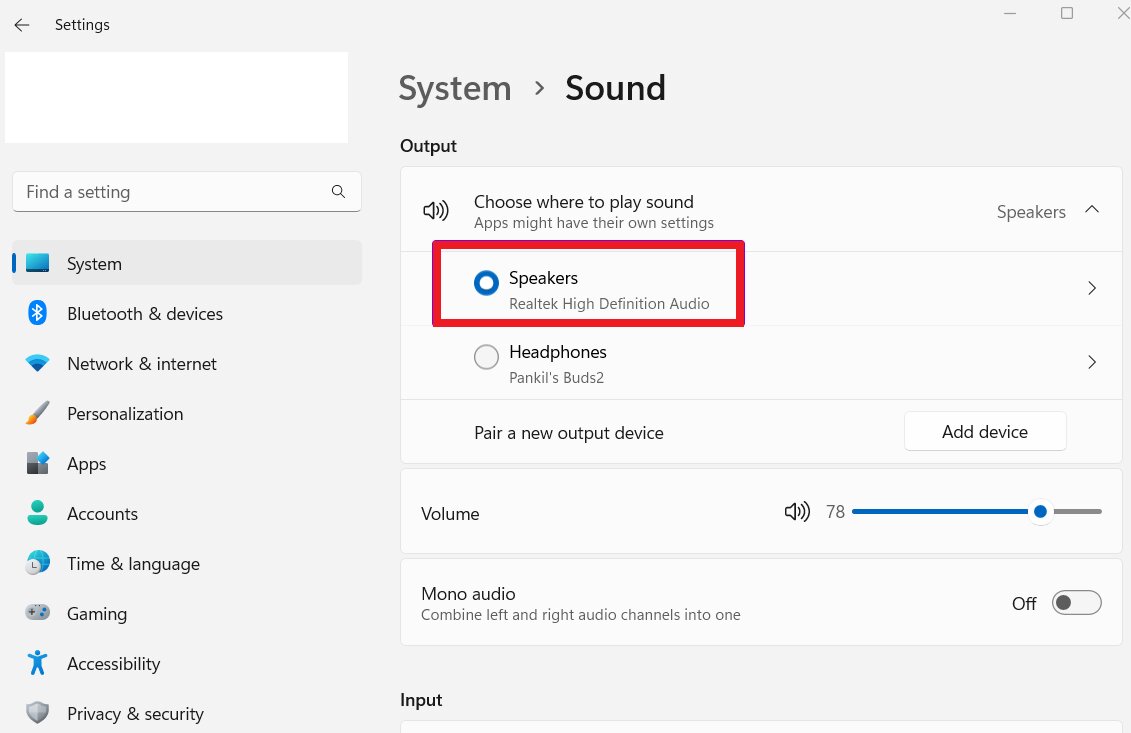This screenshot has height=733, width=1131.
Task: Select the Speakers radio button
Action: coord(486,283)
